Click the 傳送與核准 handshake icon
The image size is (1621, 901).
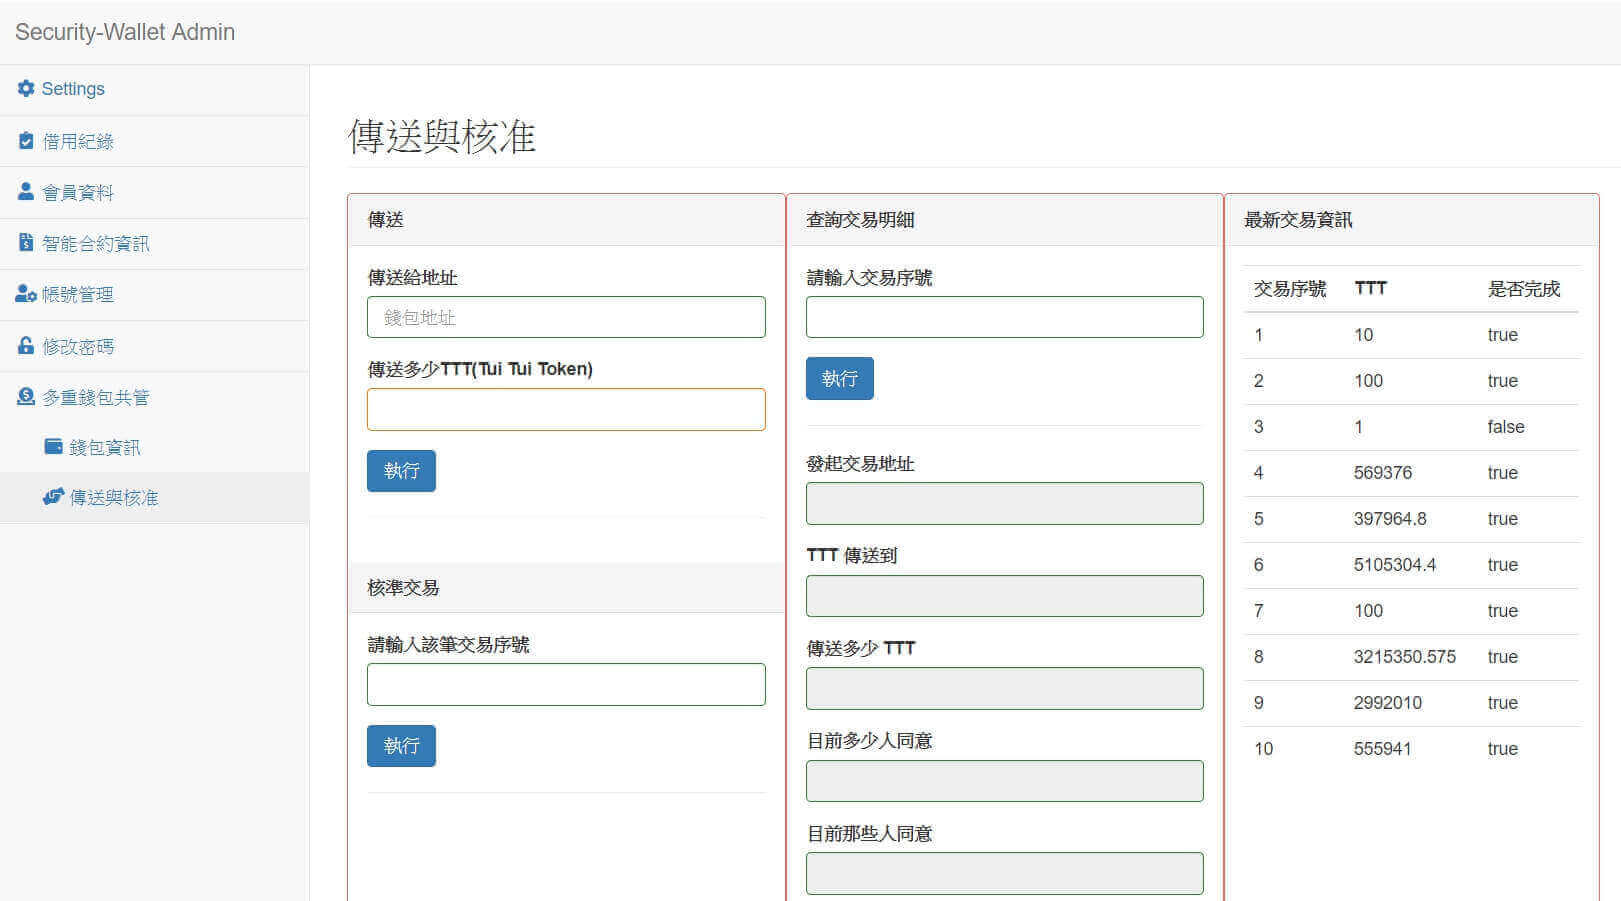point(53,497)
